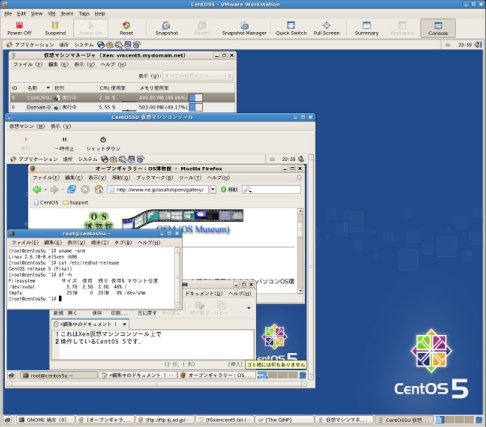This screenshot has width=486, height=427.
Task: Click [The GIMP] button on the outer taskbar
Action: [285, 420]
